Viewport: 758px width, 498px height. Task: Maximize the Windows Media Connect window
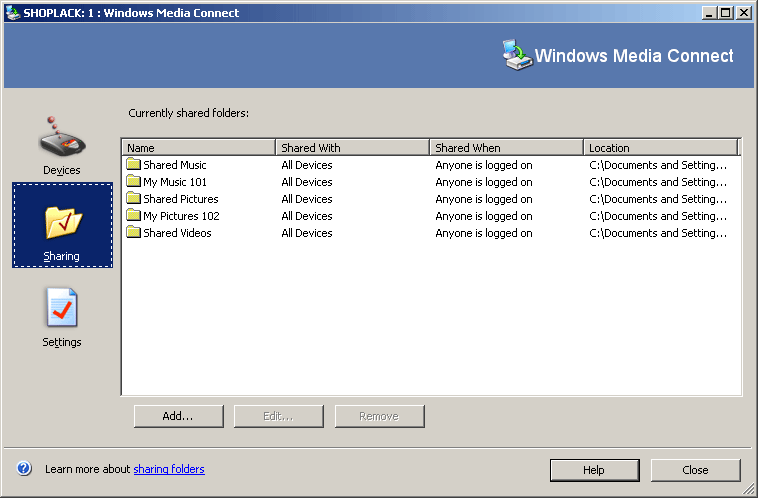[x=726, y=13]
